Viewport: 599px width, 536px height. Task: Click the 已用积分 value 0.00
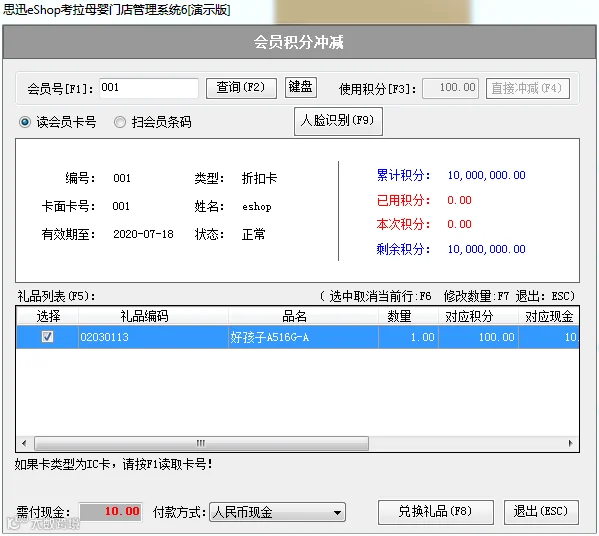coord(459,200)
